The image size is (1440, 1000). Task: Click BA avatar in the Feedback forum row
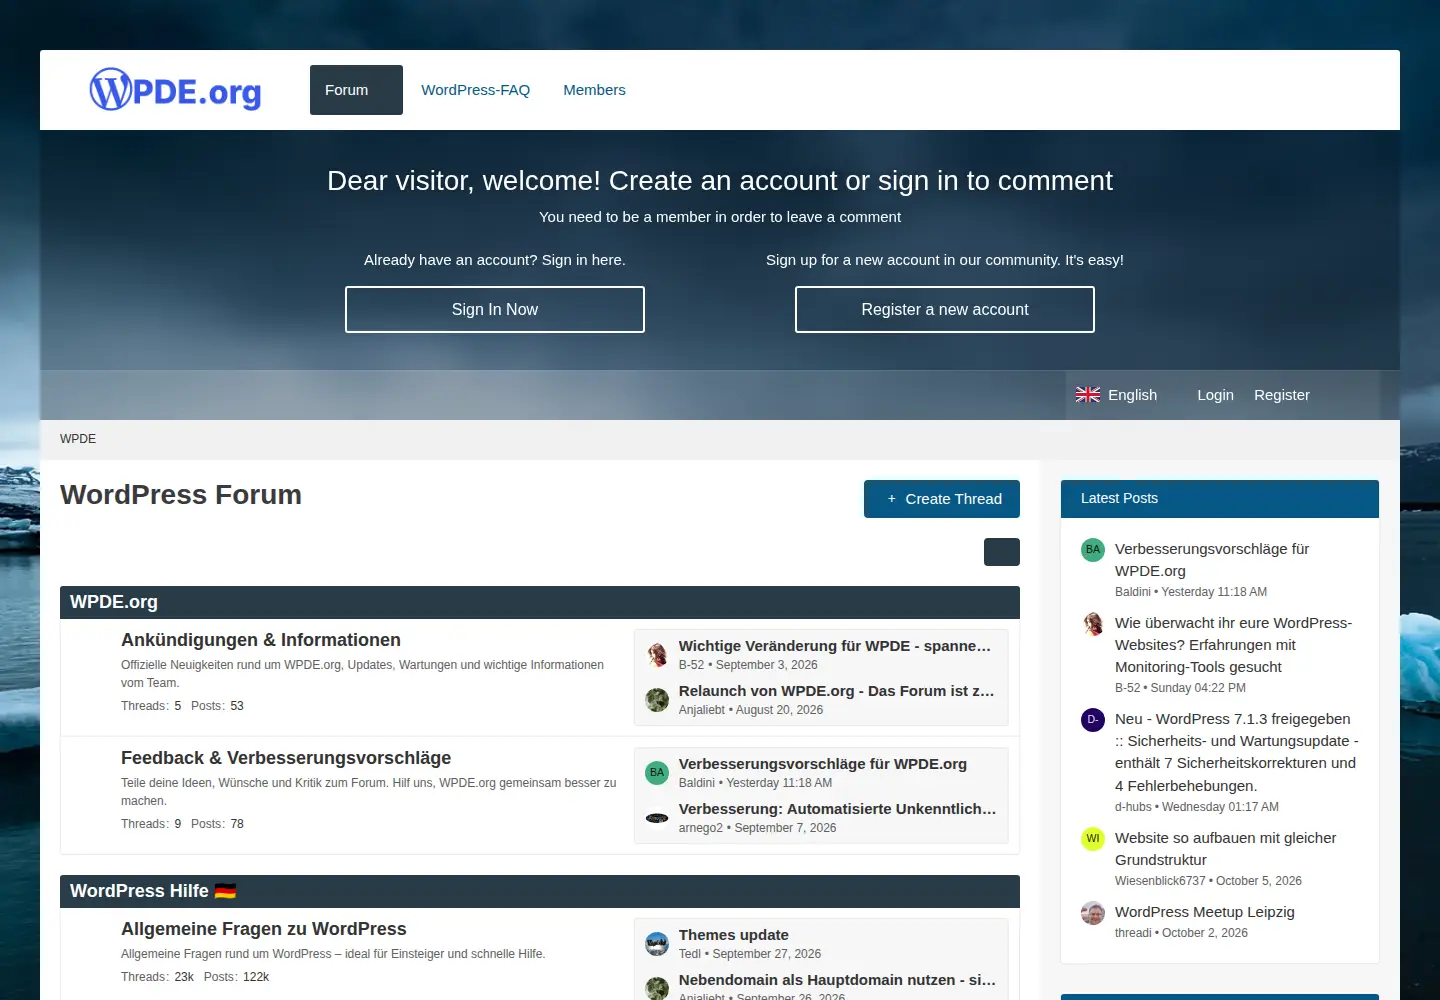[x=657, y=773]
